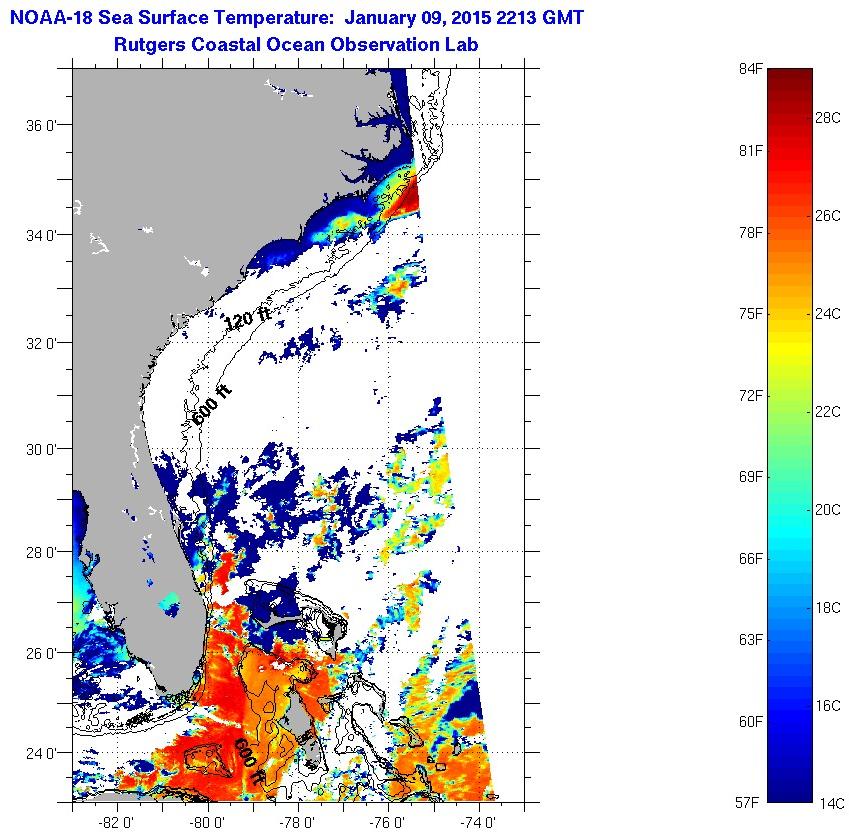Click the '78F' colorbar label
The height and width of the screenshot is (832, 849).
coord(750,233)
